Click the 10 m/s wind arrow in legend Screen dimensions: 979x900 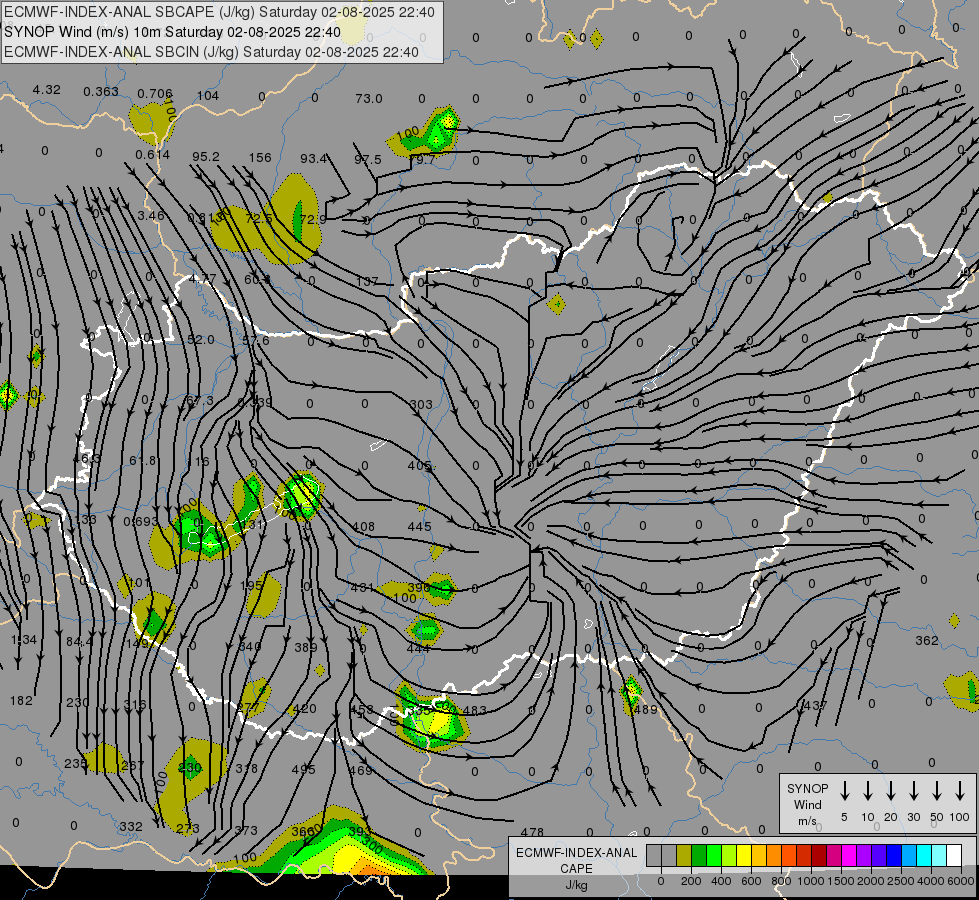pos(867,791)
